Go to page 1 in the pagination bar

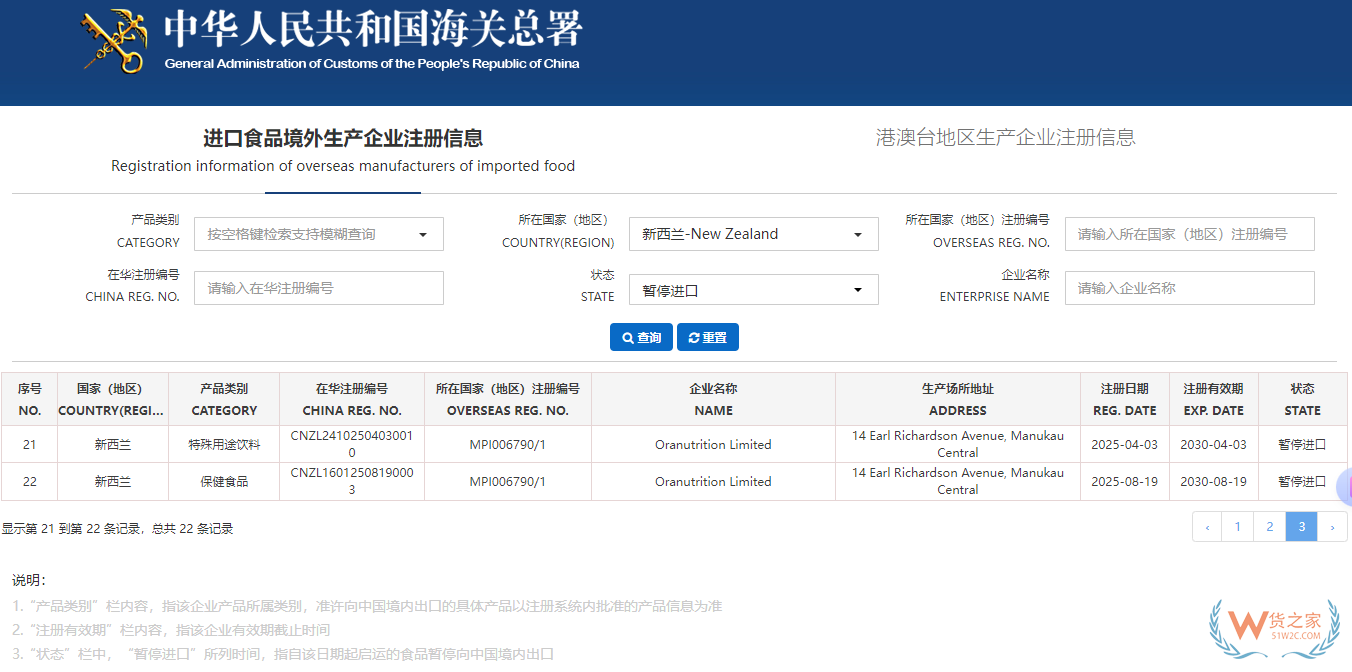point(1238,526)
